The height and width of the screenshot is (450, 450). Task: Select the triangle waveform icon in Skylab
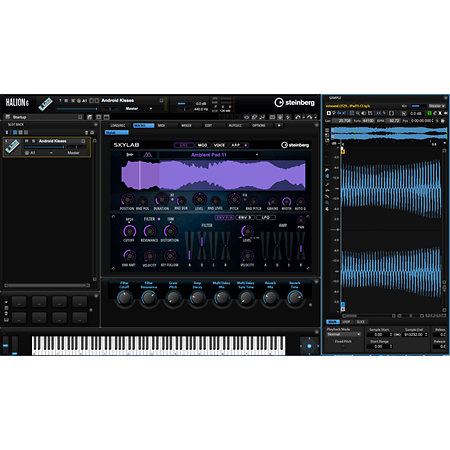[147, 155]
